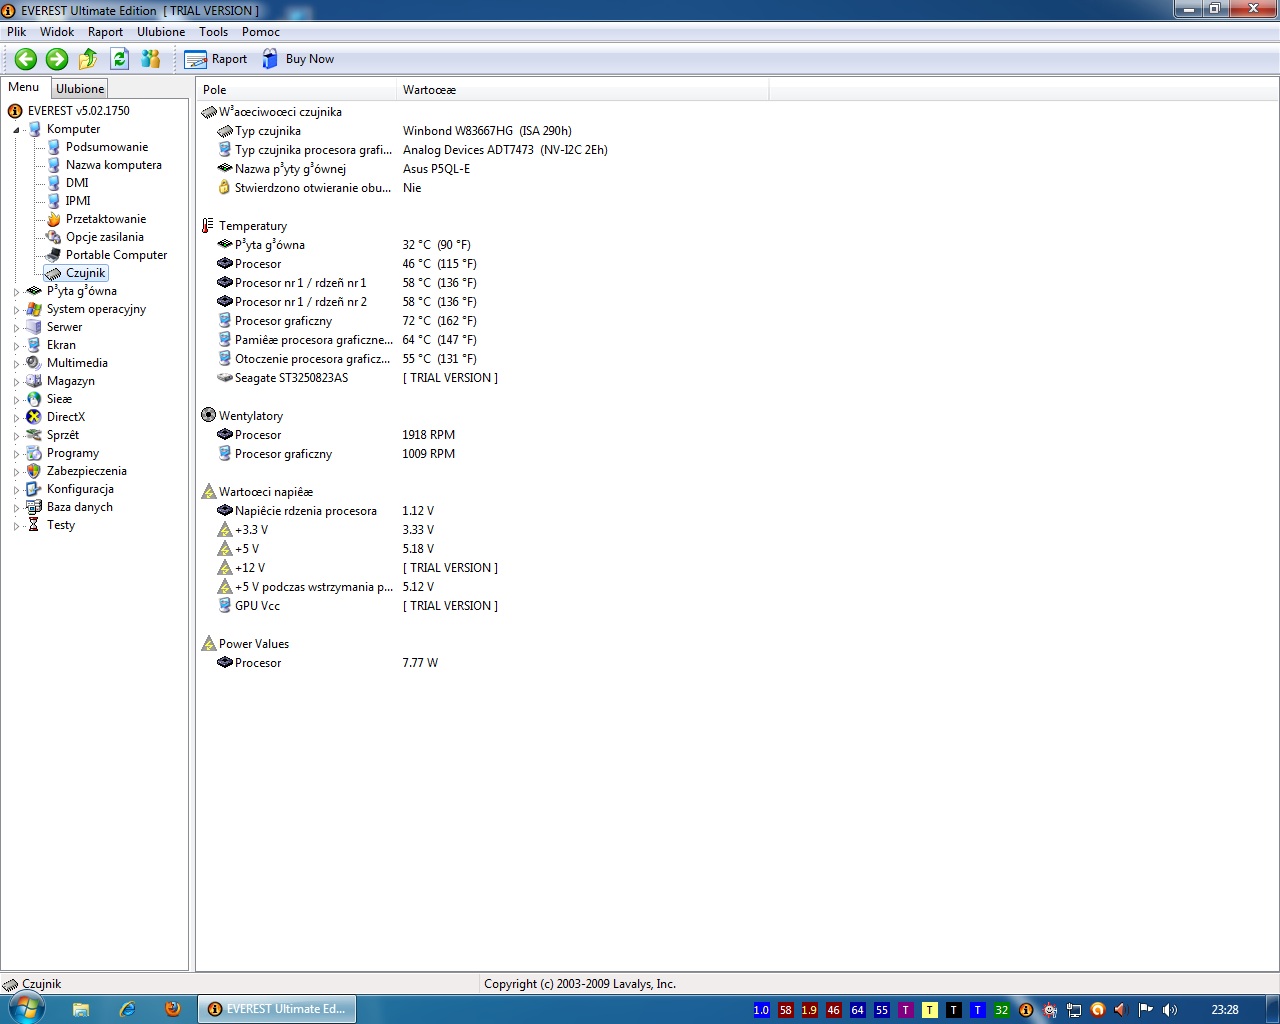Viewport: 1280px width, 1024px height.
Task: Sort by the Pole column header
Action: click(296, 90)
